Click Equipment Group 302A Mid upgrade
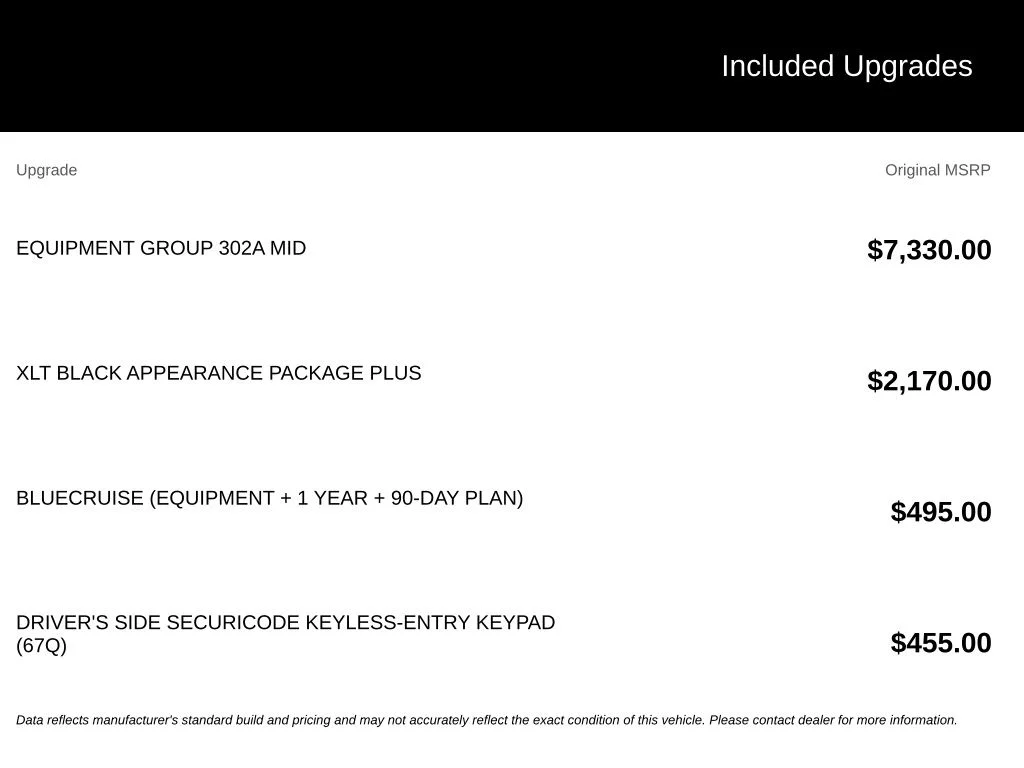This screenshot has height=768, width=1024. pos(161,248)
